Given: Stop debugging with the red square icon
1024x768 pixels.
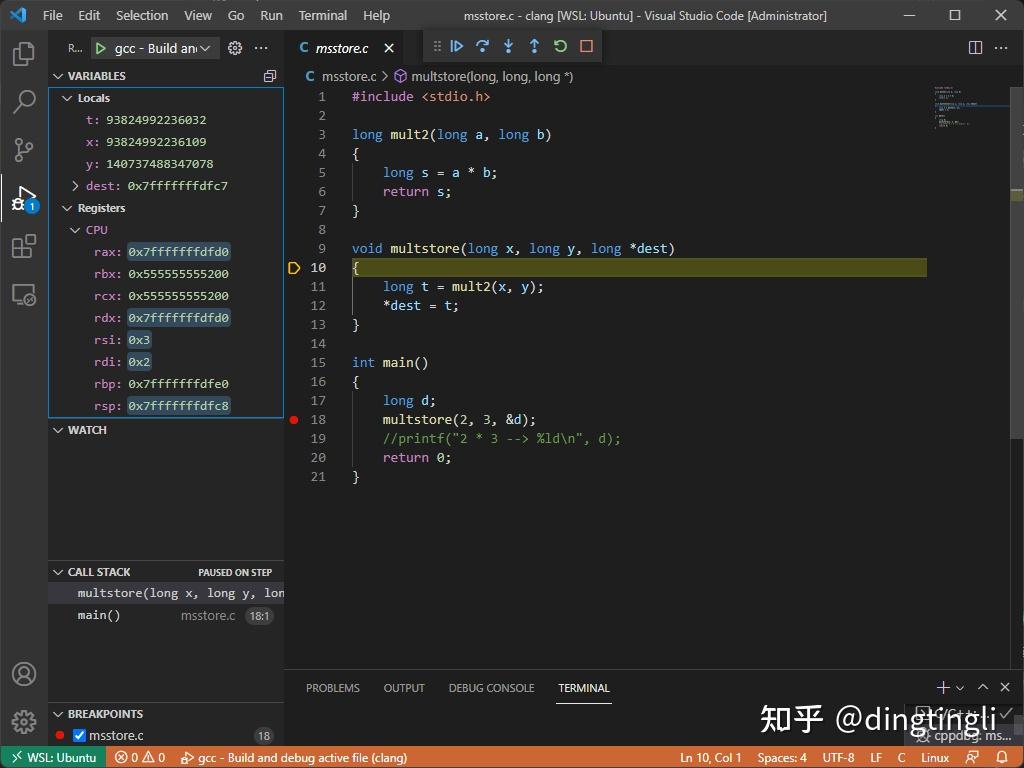Looking at the screenshot, I should [x=585, y=46].
